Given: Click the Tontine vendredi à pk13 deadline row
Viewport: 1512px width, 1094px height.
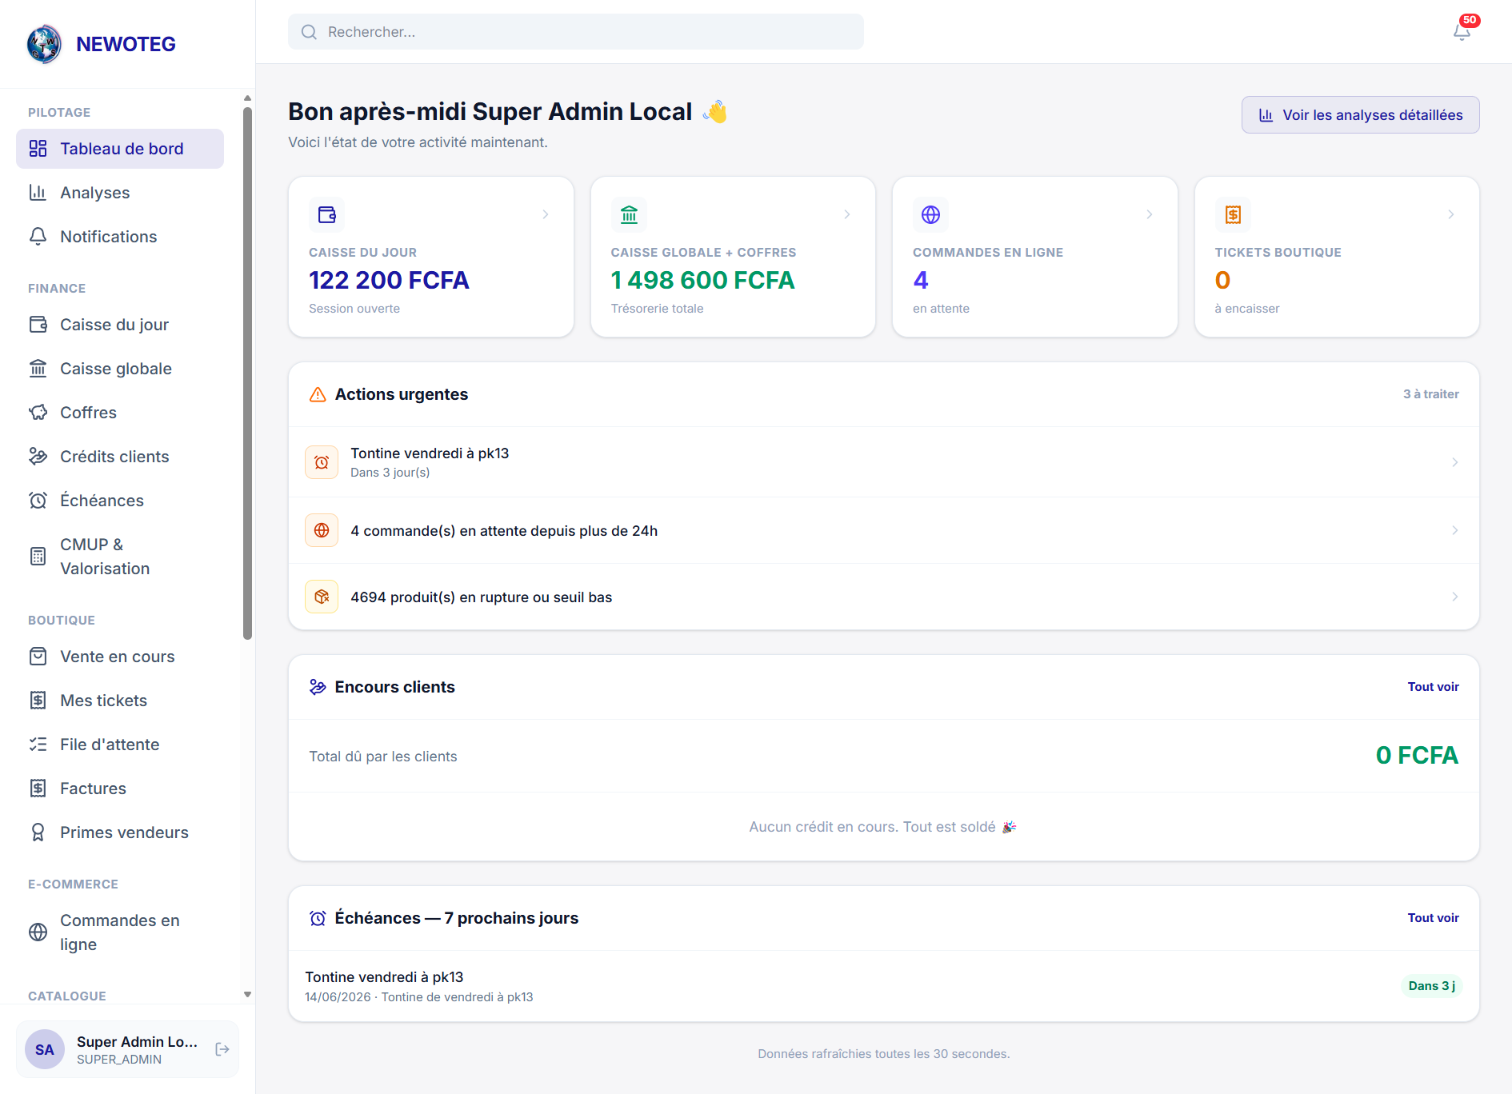Looking at the screenshot, I should point(884,986).
